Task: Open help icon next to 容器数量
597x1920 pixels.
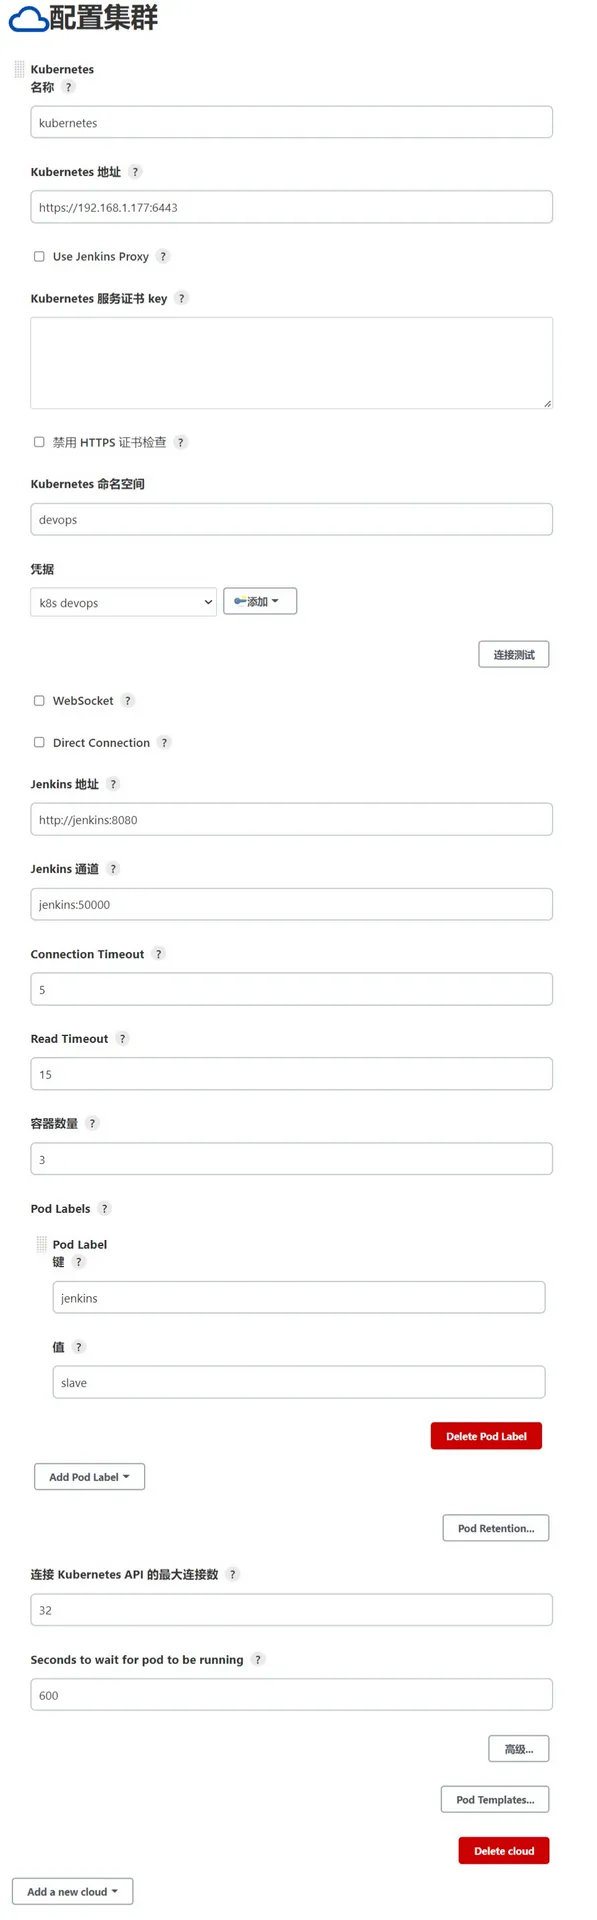Action: coord(92,1123)
